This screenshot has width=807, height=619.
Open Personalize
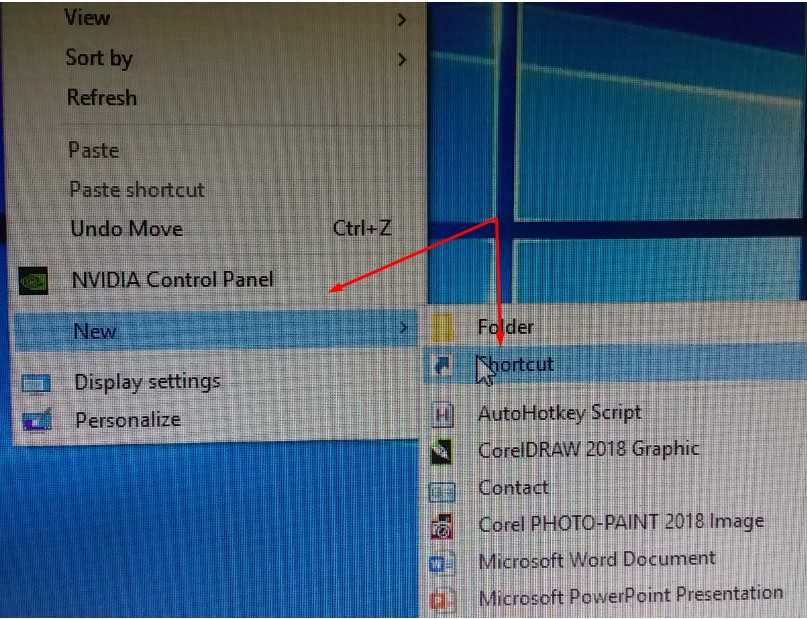click(216, 420)
